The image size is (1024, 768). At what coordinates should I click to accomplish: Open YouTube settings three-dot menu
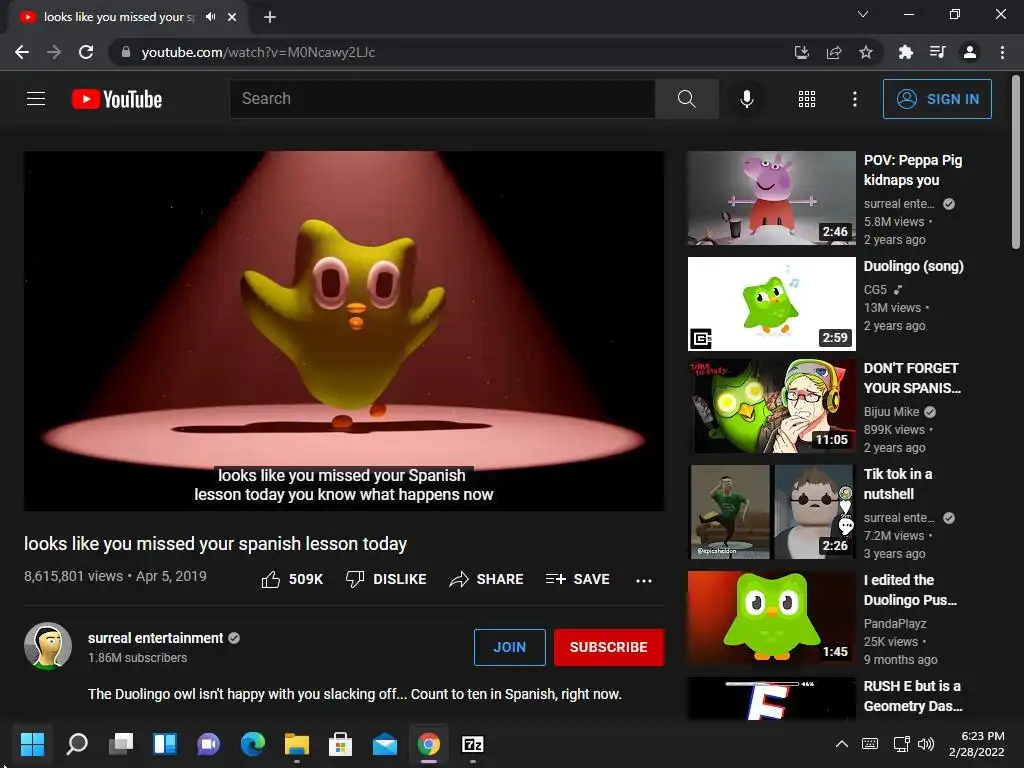854,99
